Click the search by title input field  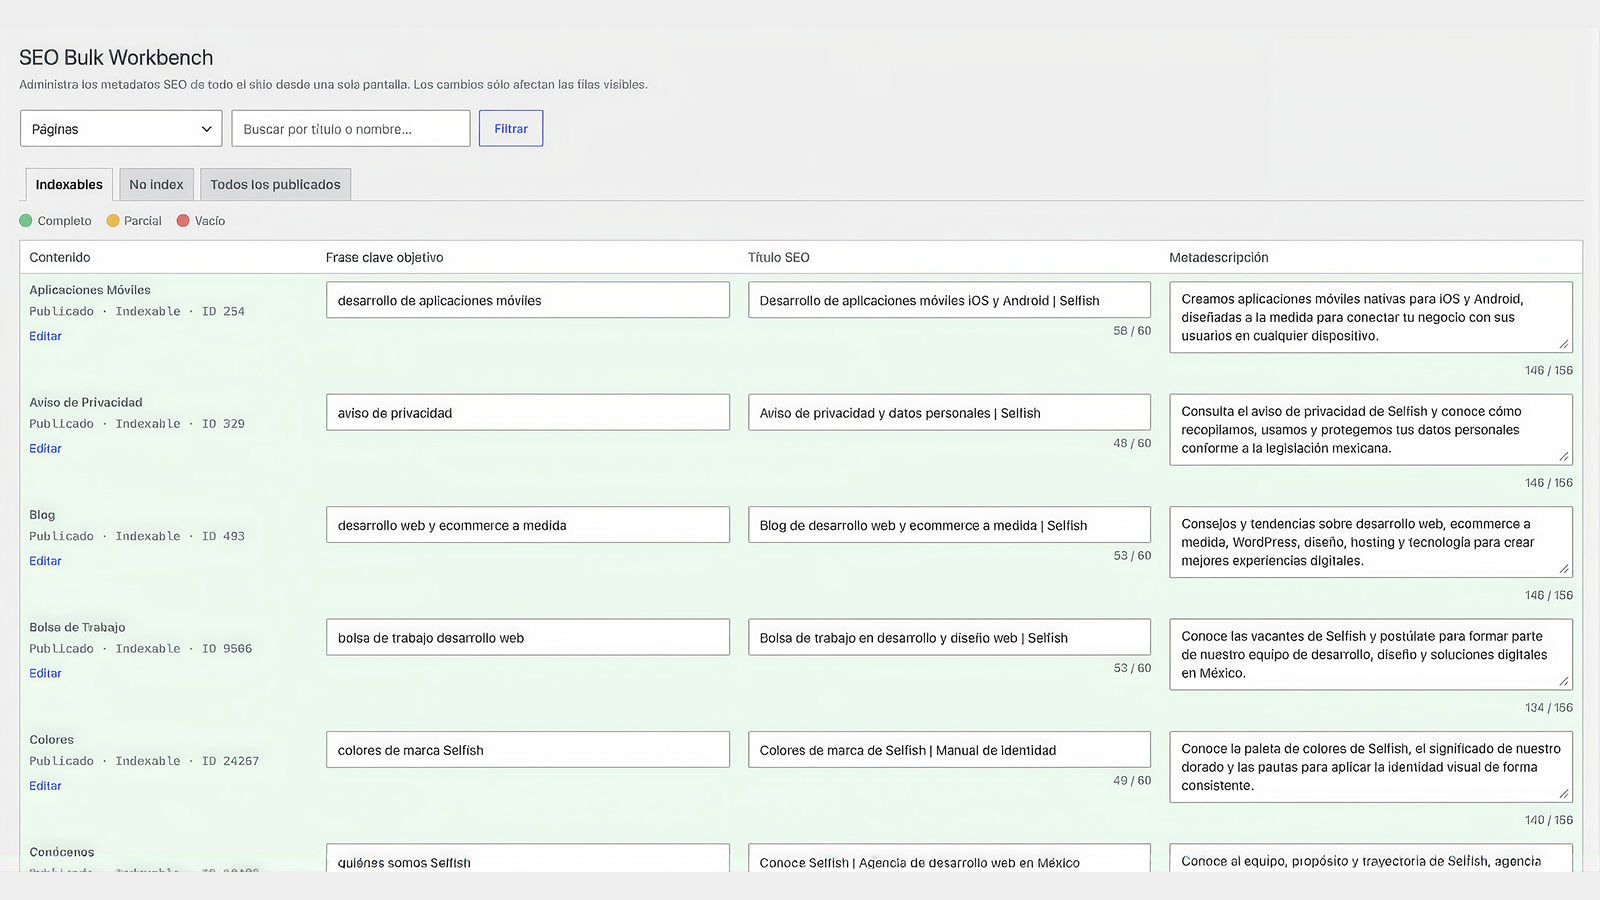[x=351, y=128]
